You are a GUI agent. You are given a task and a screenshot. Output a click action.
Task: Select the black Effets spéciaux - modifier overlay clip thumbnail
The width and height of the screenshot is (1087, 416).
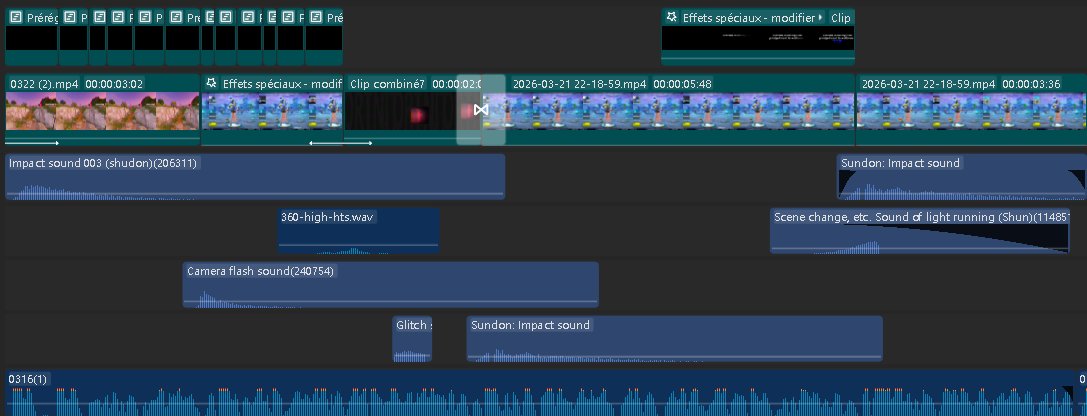[758, 38]
